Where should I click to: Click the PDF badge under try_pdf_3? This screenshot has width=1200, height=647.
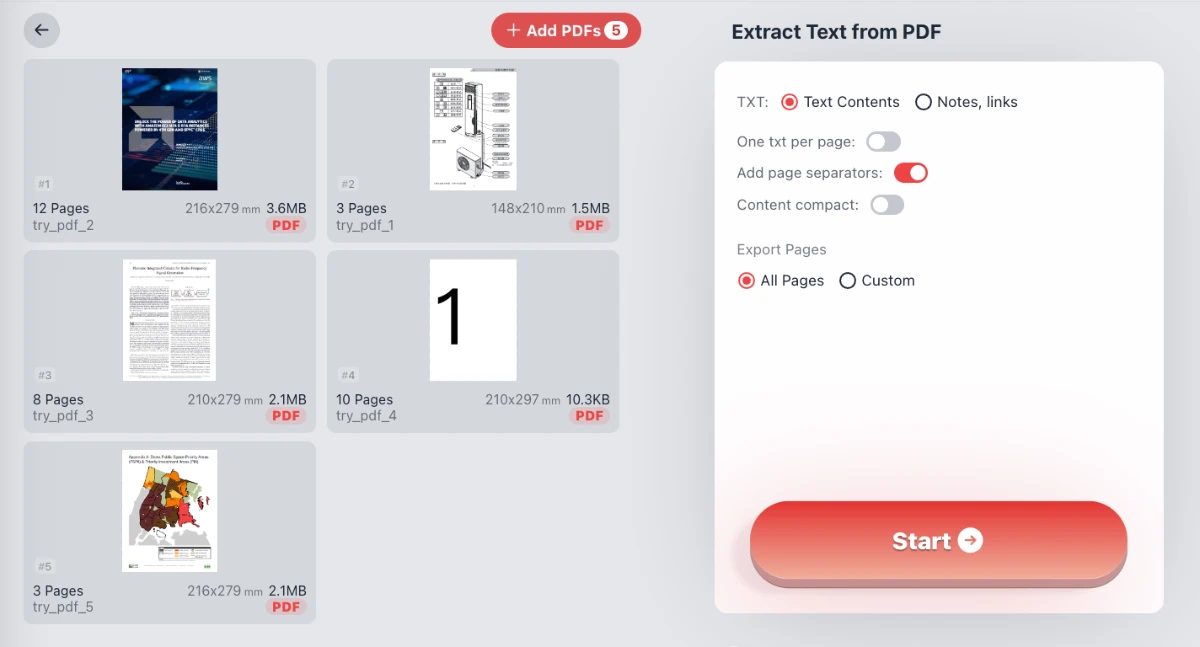[x=286, y=416]
